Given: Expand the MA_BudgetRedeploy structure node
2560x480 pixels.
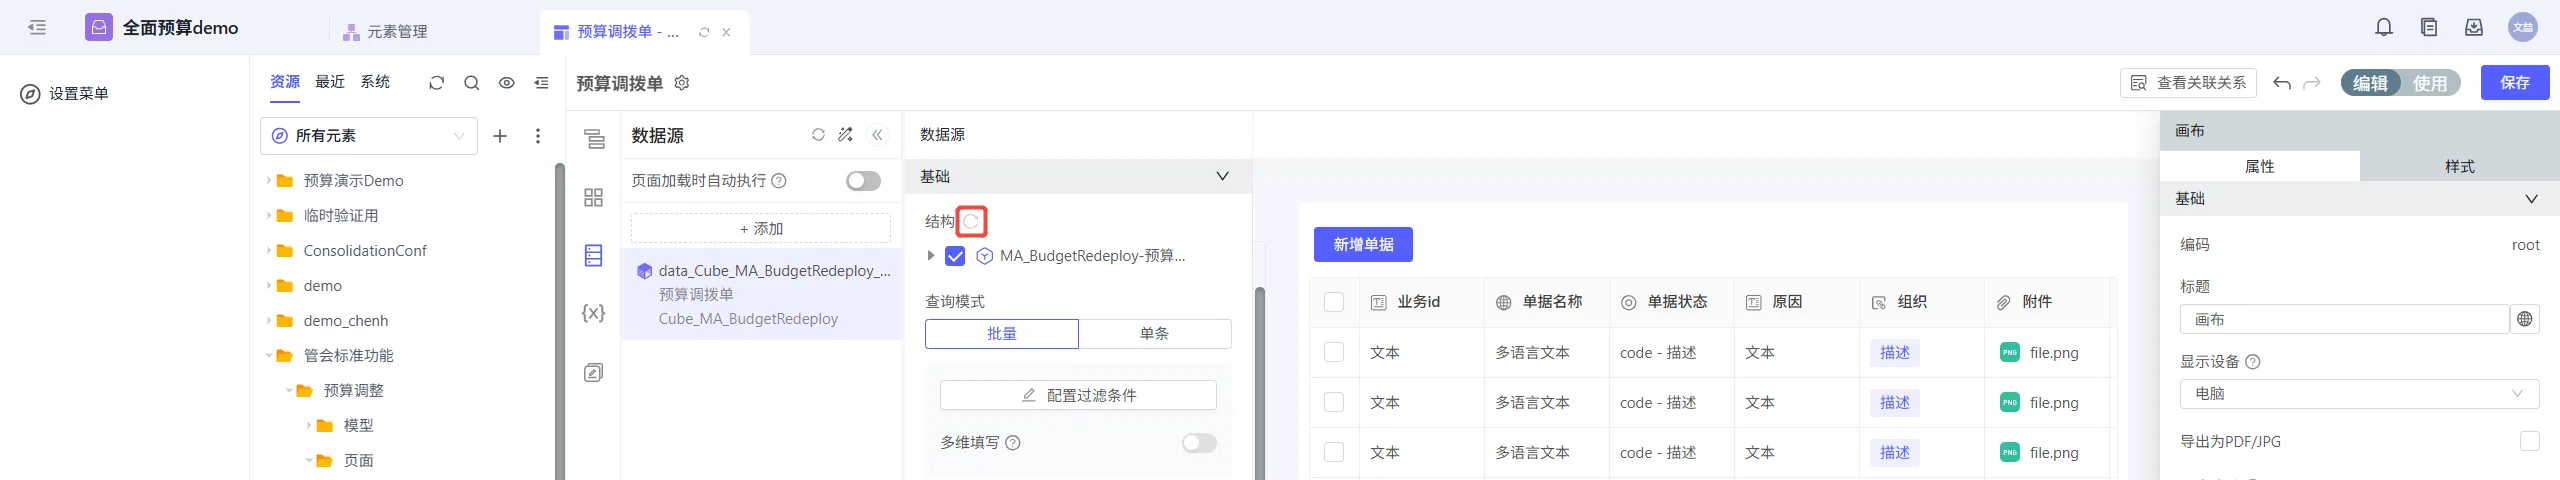Looking at the screenshot, I should [930, 256].
